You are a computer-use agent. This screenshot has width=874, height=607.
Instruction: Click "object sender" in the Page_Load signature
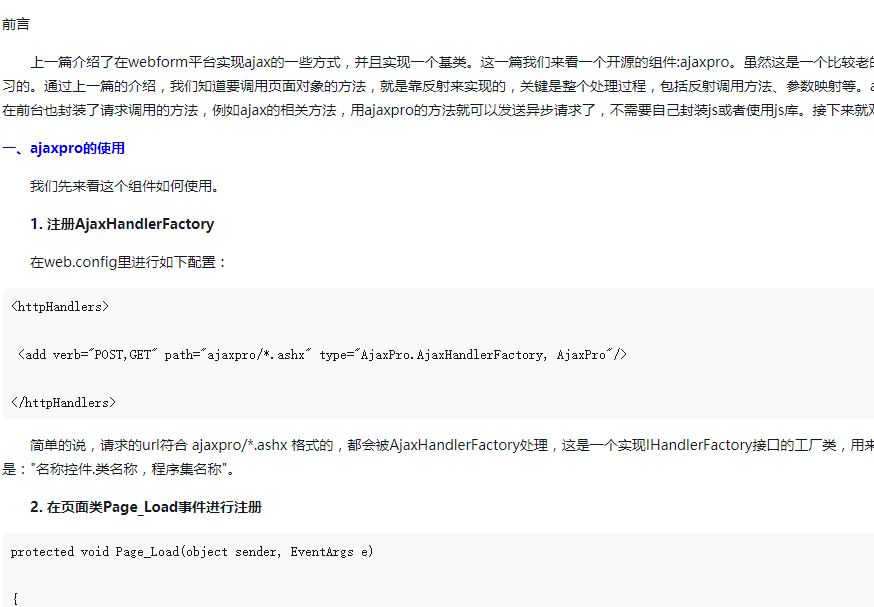[x=233, y=551]
